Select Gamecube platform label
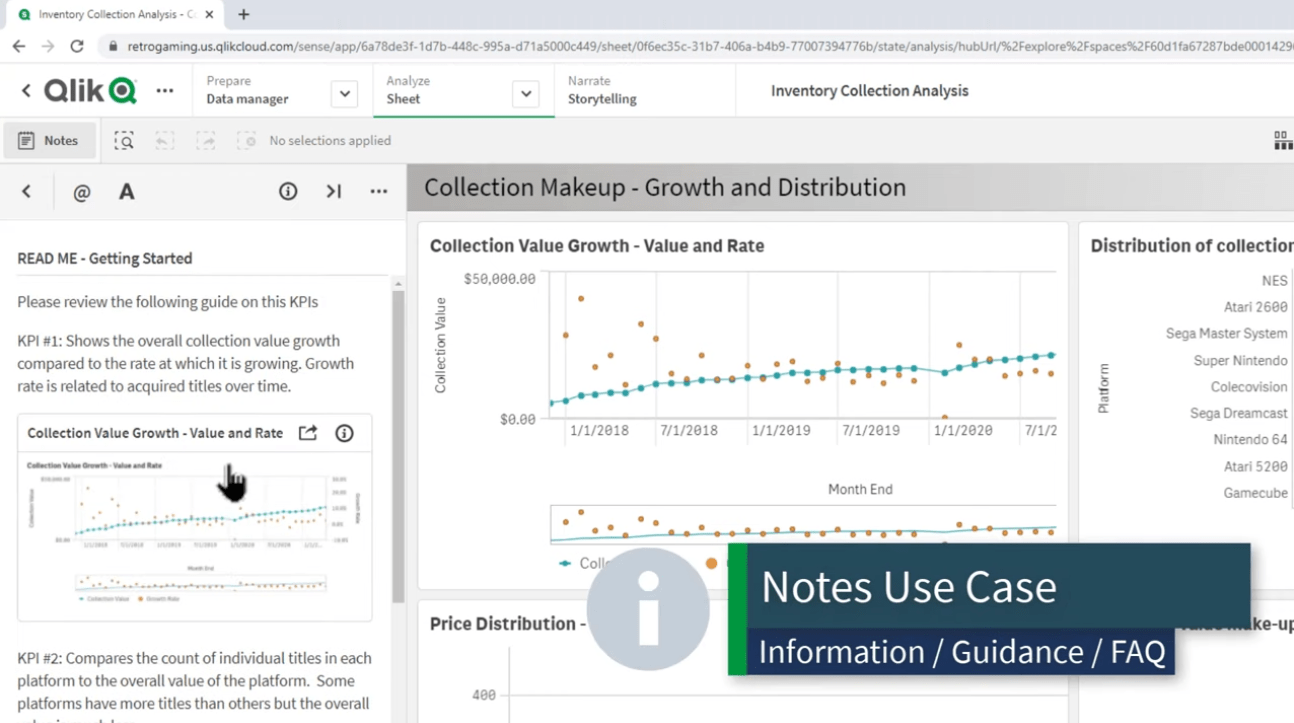Viewport: 1294px width, 723px height. coord(1255,493)
